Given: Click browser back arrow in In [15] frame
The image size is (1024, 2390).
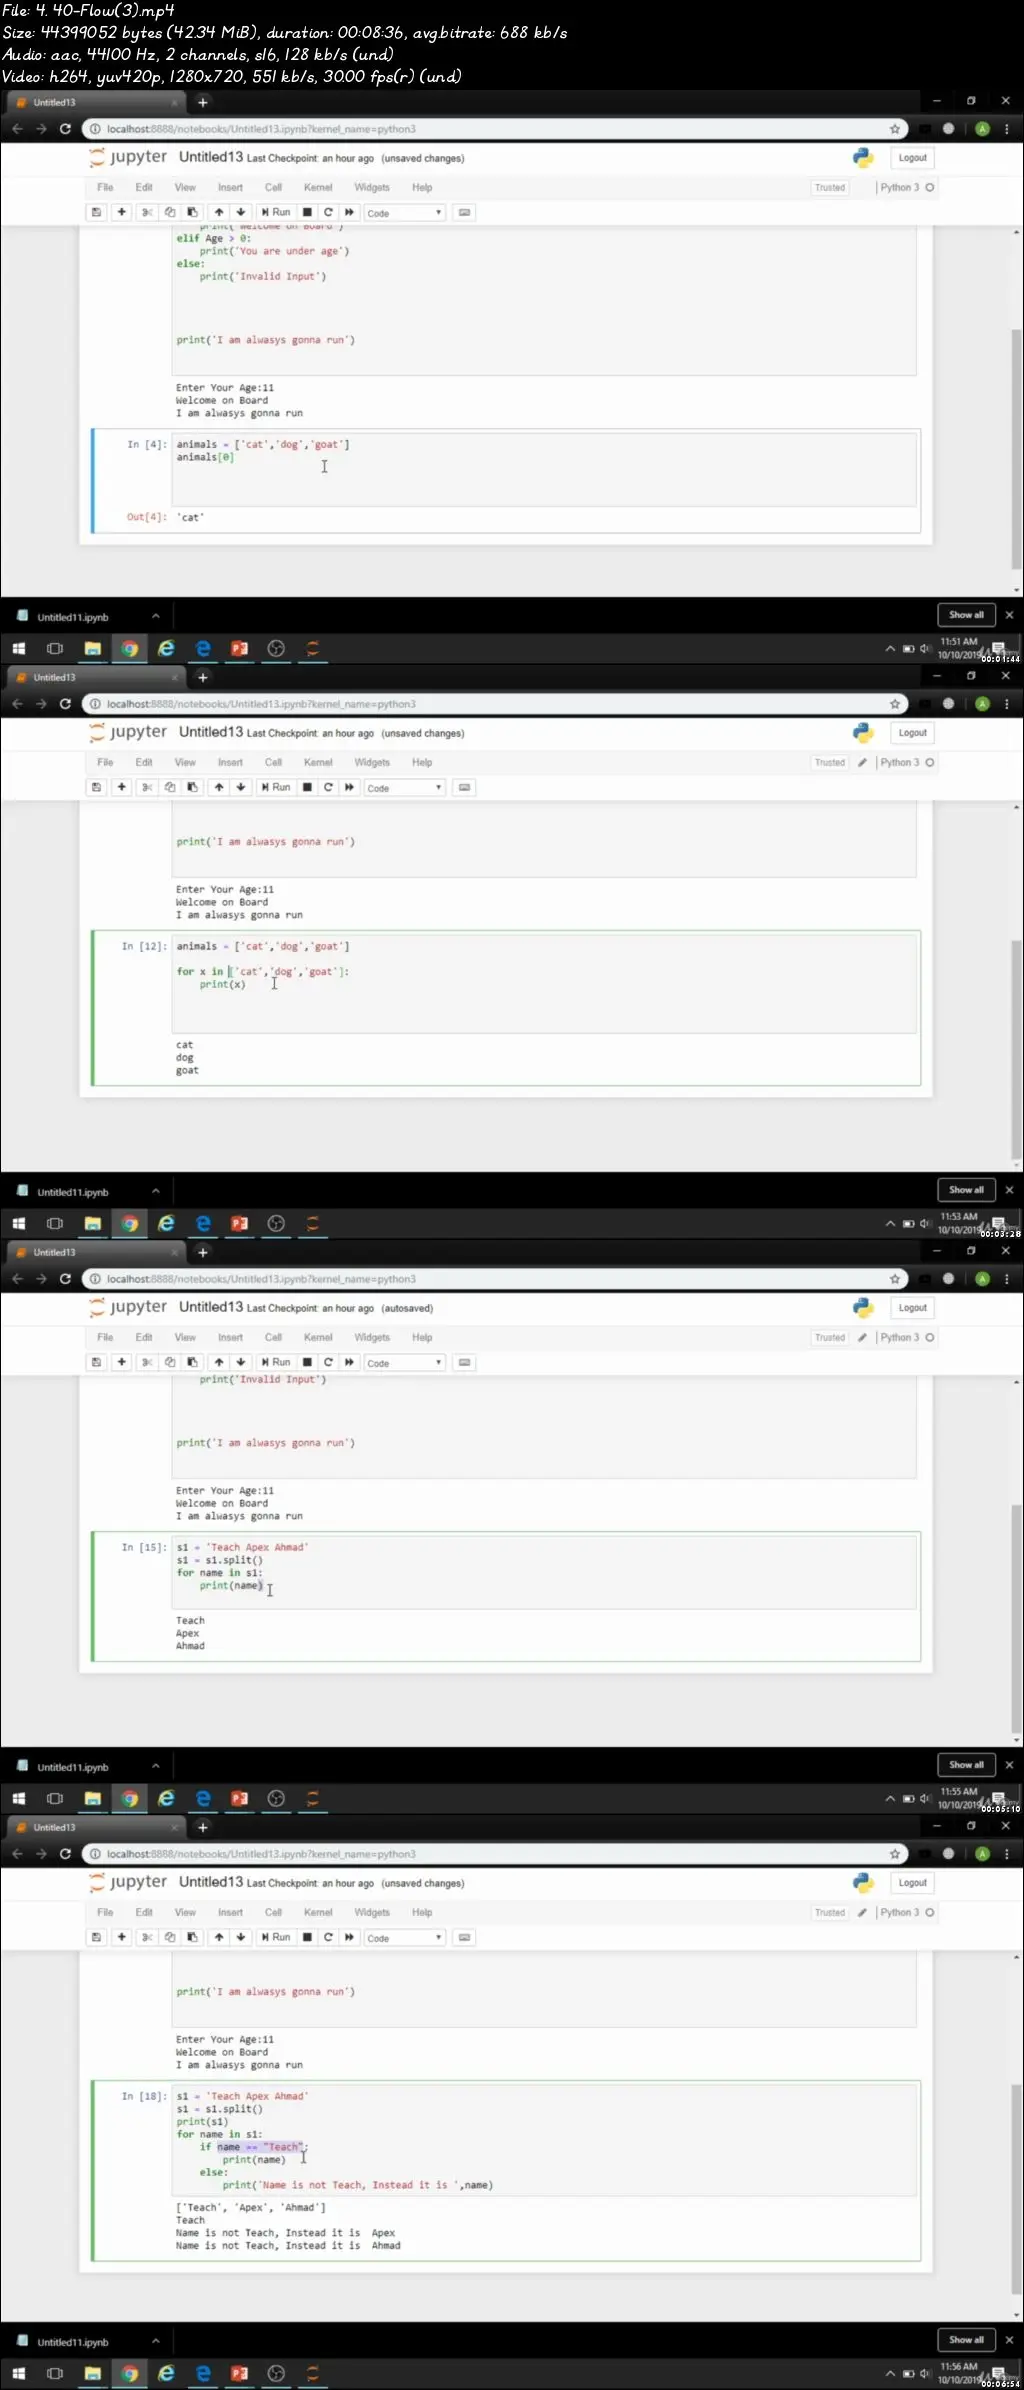Looking at the screenshot, I should point(17,1279).
